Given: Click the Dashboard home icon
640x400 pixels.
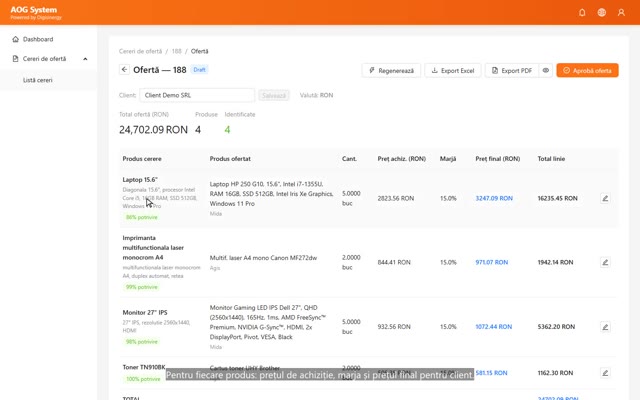Looking at the screenshot, I should tap(16, 39).
